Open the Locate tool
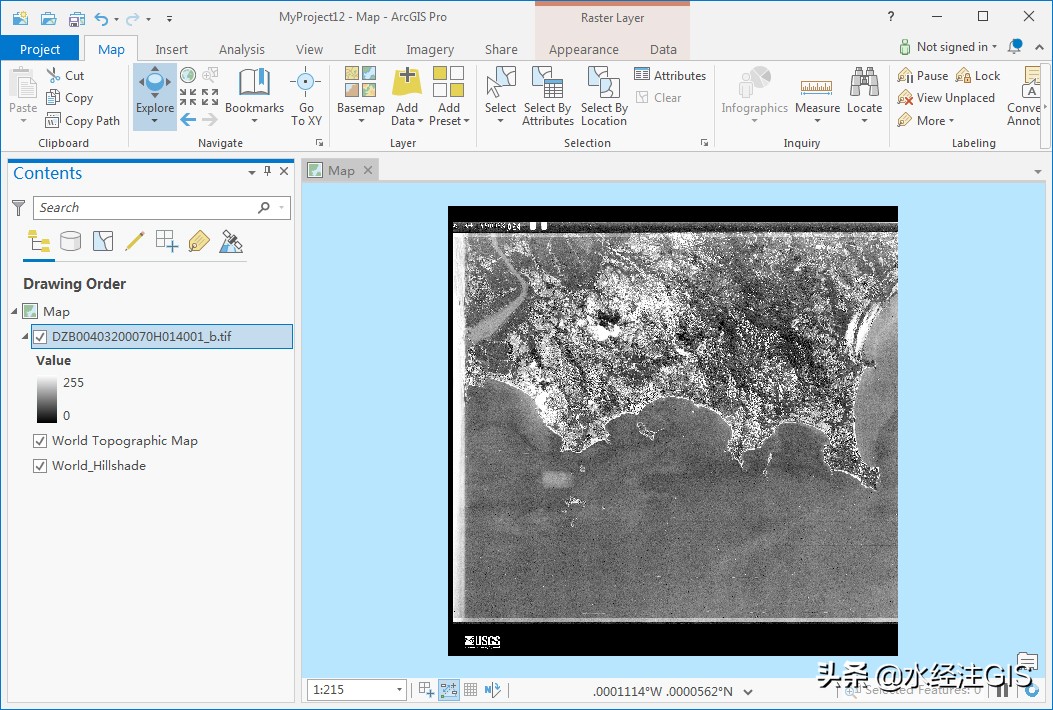 click(864, 95)
